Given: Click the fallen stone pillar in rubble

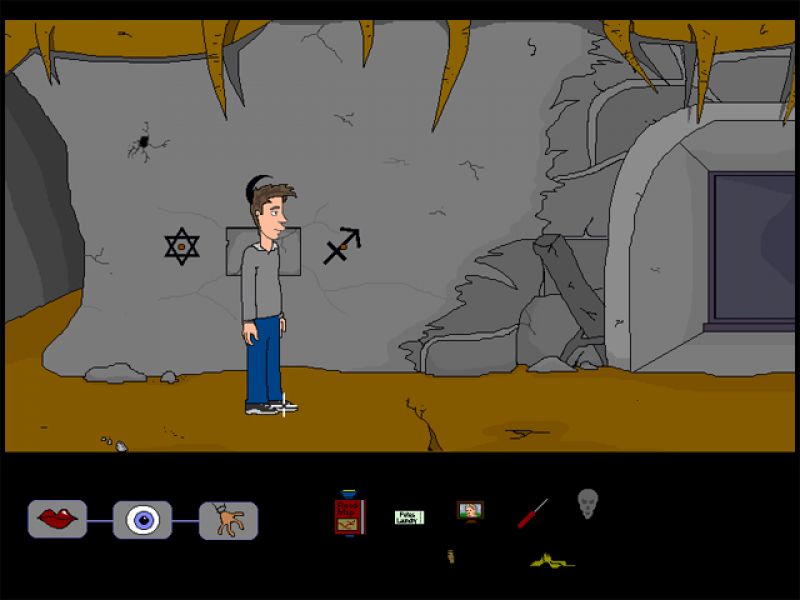Looking at the screenshot, I should [x=569, y=286].
